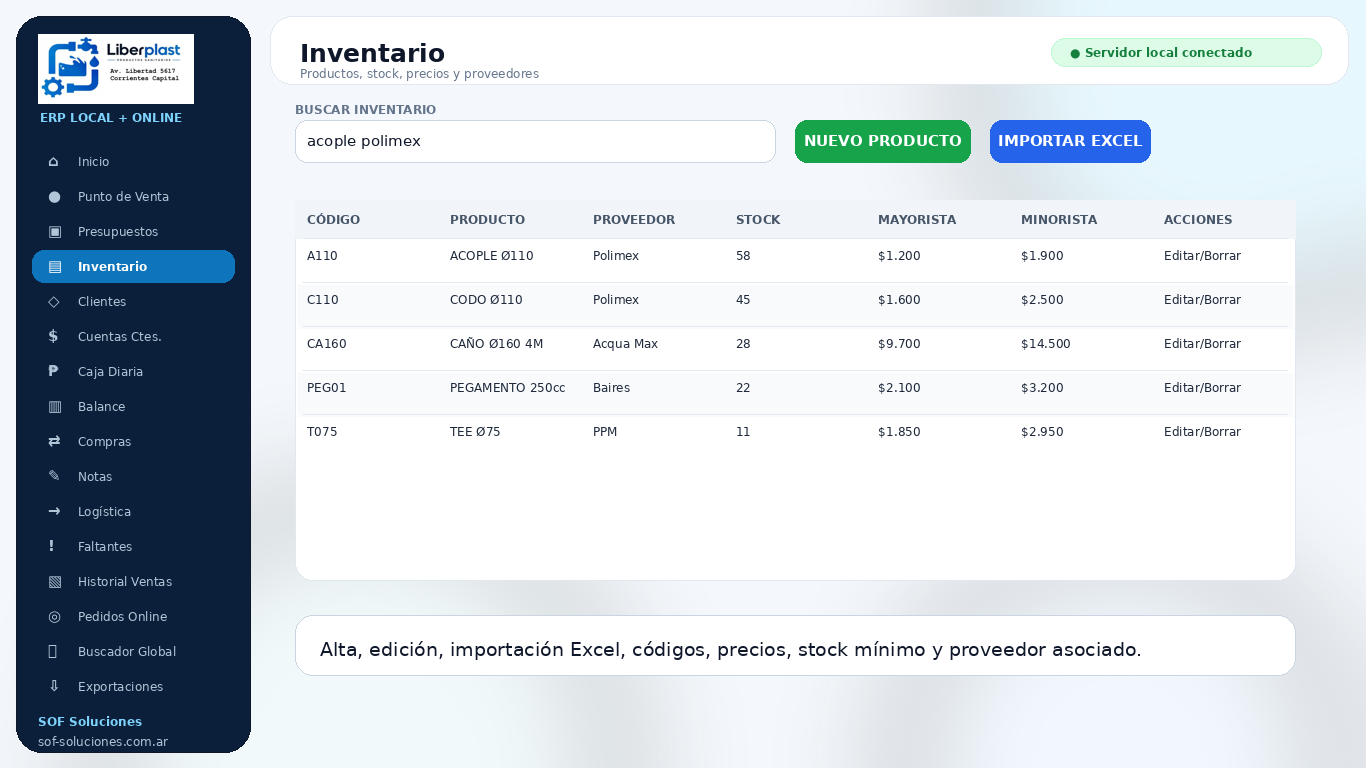Click the Presupuestos sidebar icon
Image resolution: width=1366 pixels, height=768 pixels.
pos(54,232)
